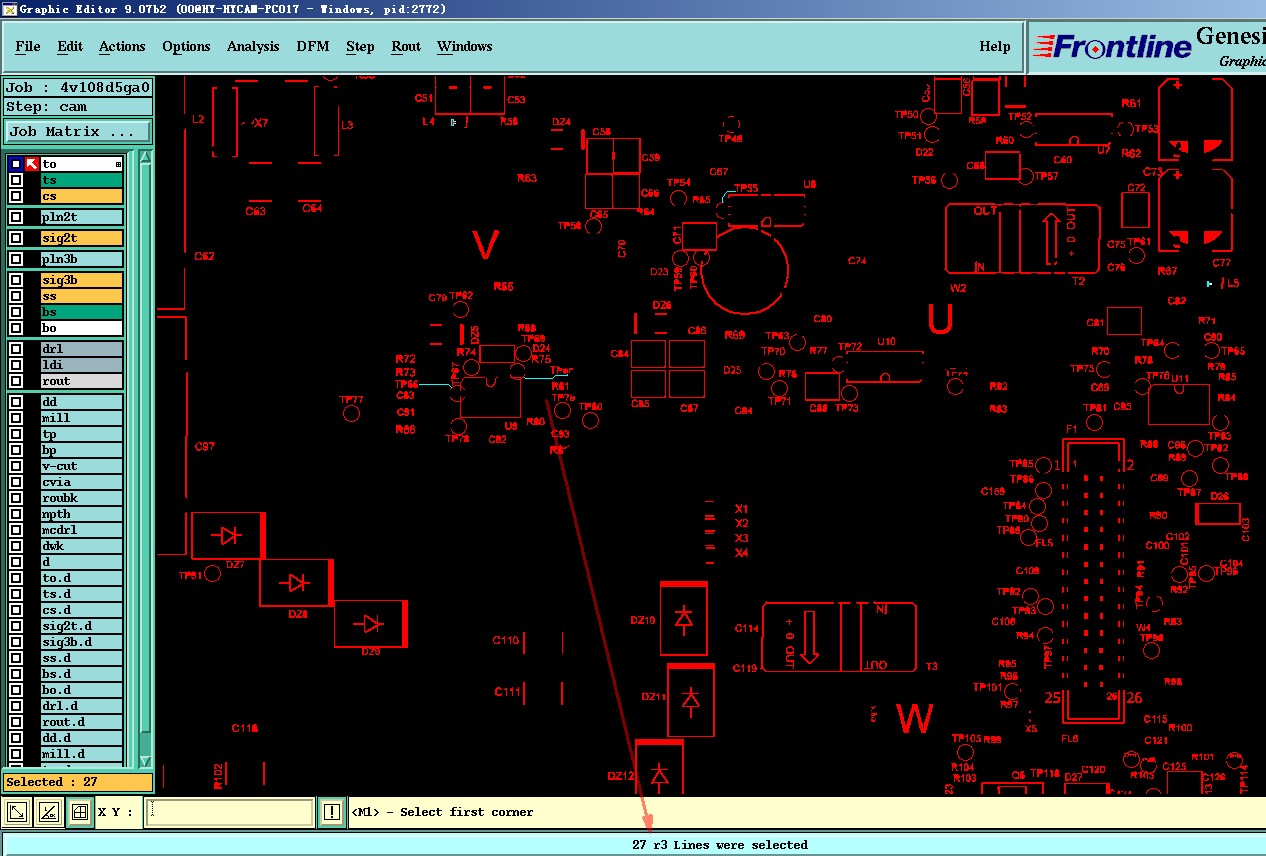1266x856 pixels.
Task: Open the Step menu
Action: 360,46
